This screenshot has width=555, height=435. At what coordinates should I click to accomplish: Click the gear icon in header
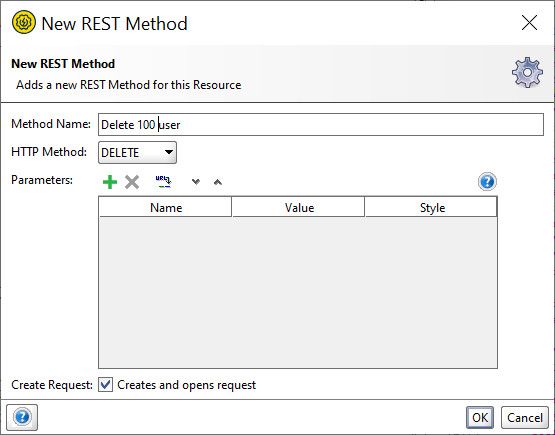(x=527, y=72)
